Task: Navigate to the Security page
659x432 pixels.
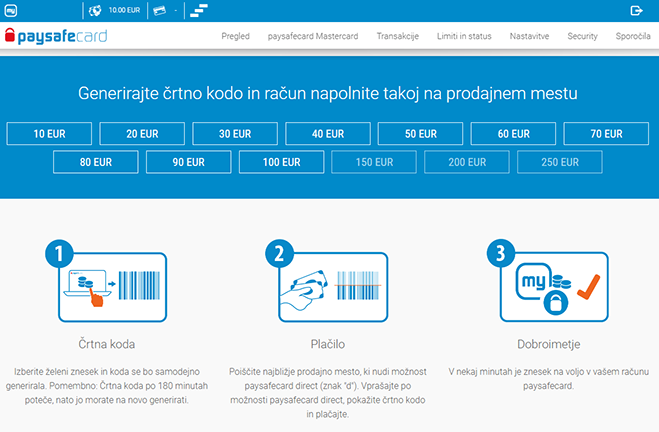Action: [x=582, y=37]
